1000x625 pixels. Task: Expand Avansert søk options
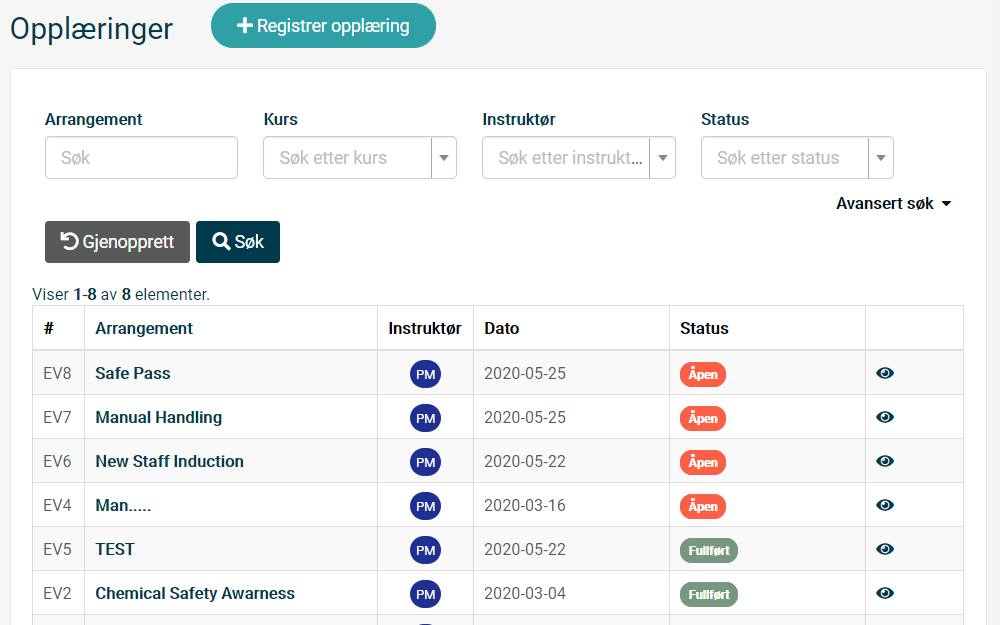(893, 203)
